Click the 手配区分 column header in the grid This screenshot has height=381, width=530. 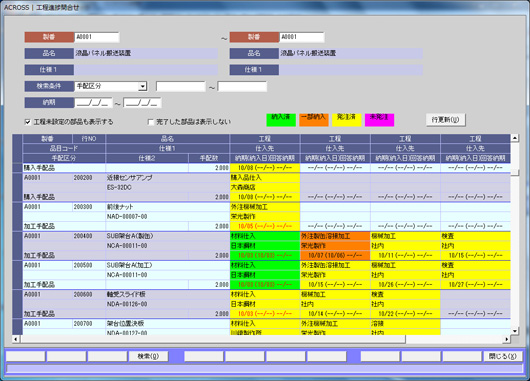pos(64,158)
